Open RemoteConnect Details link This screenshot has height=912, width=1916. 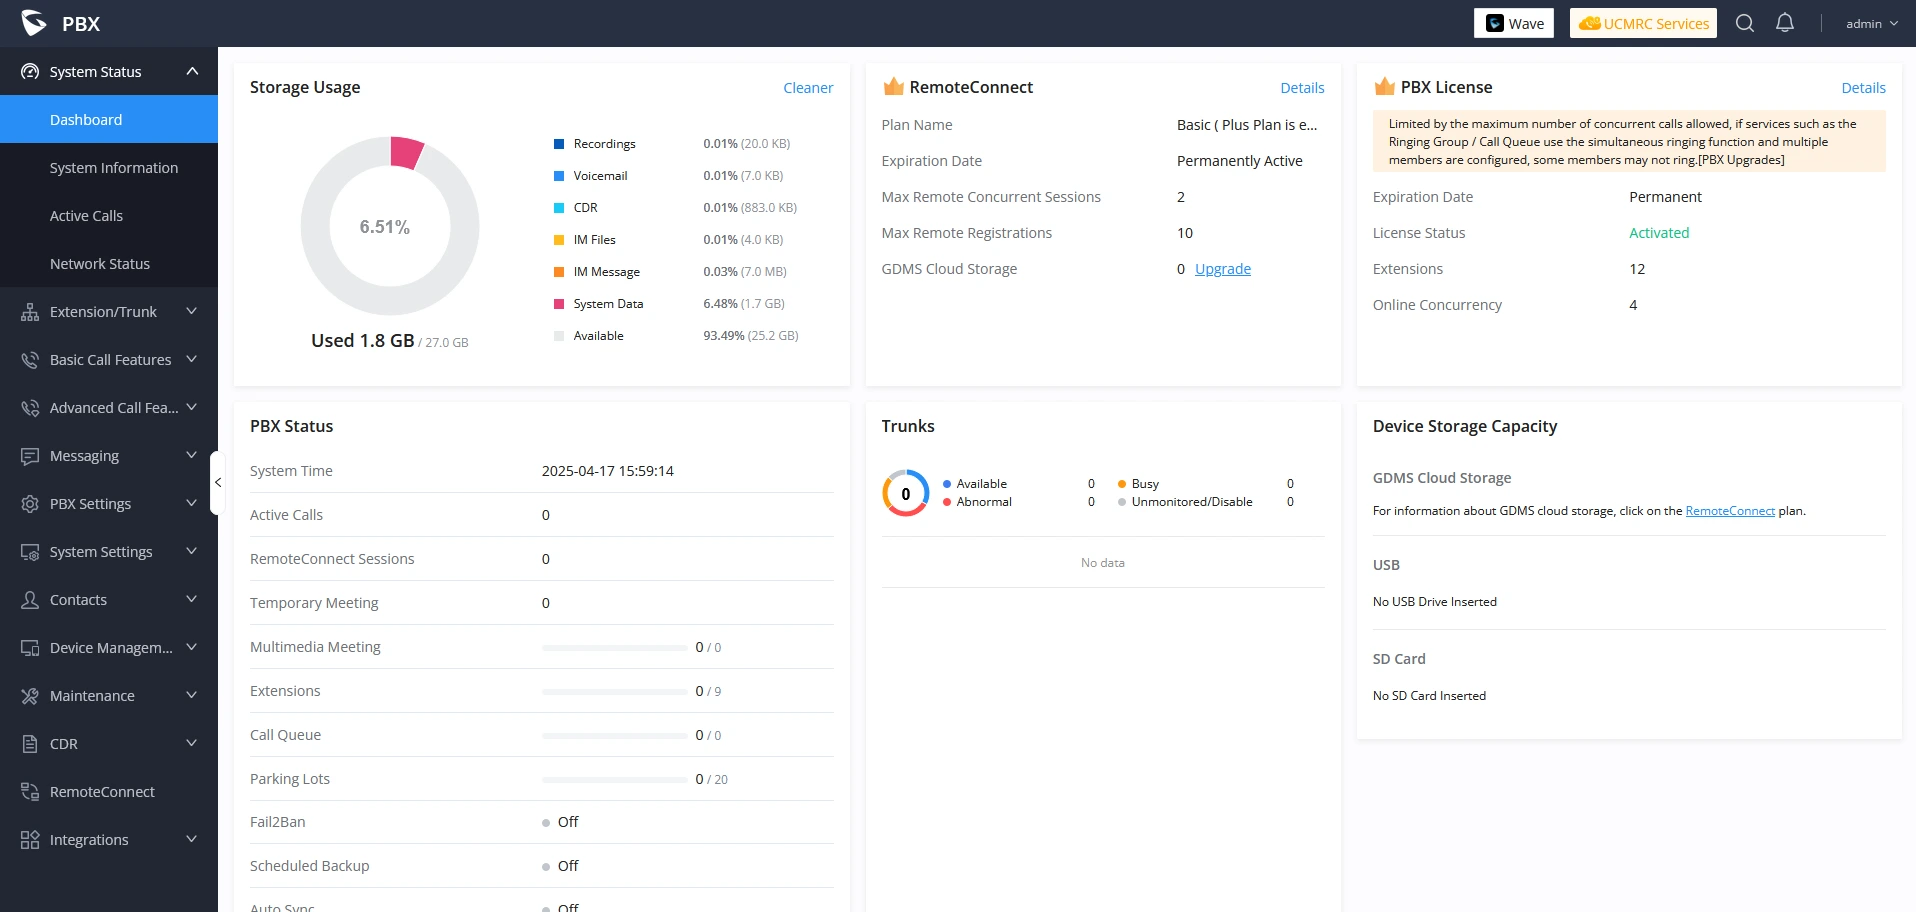[1302, 88]
